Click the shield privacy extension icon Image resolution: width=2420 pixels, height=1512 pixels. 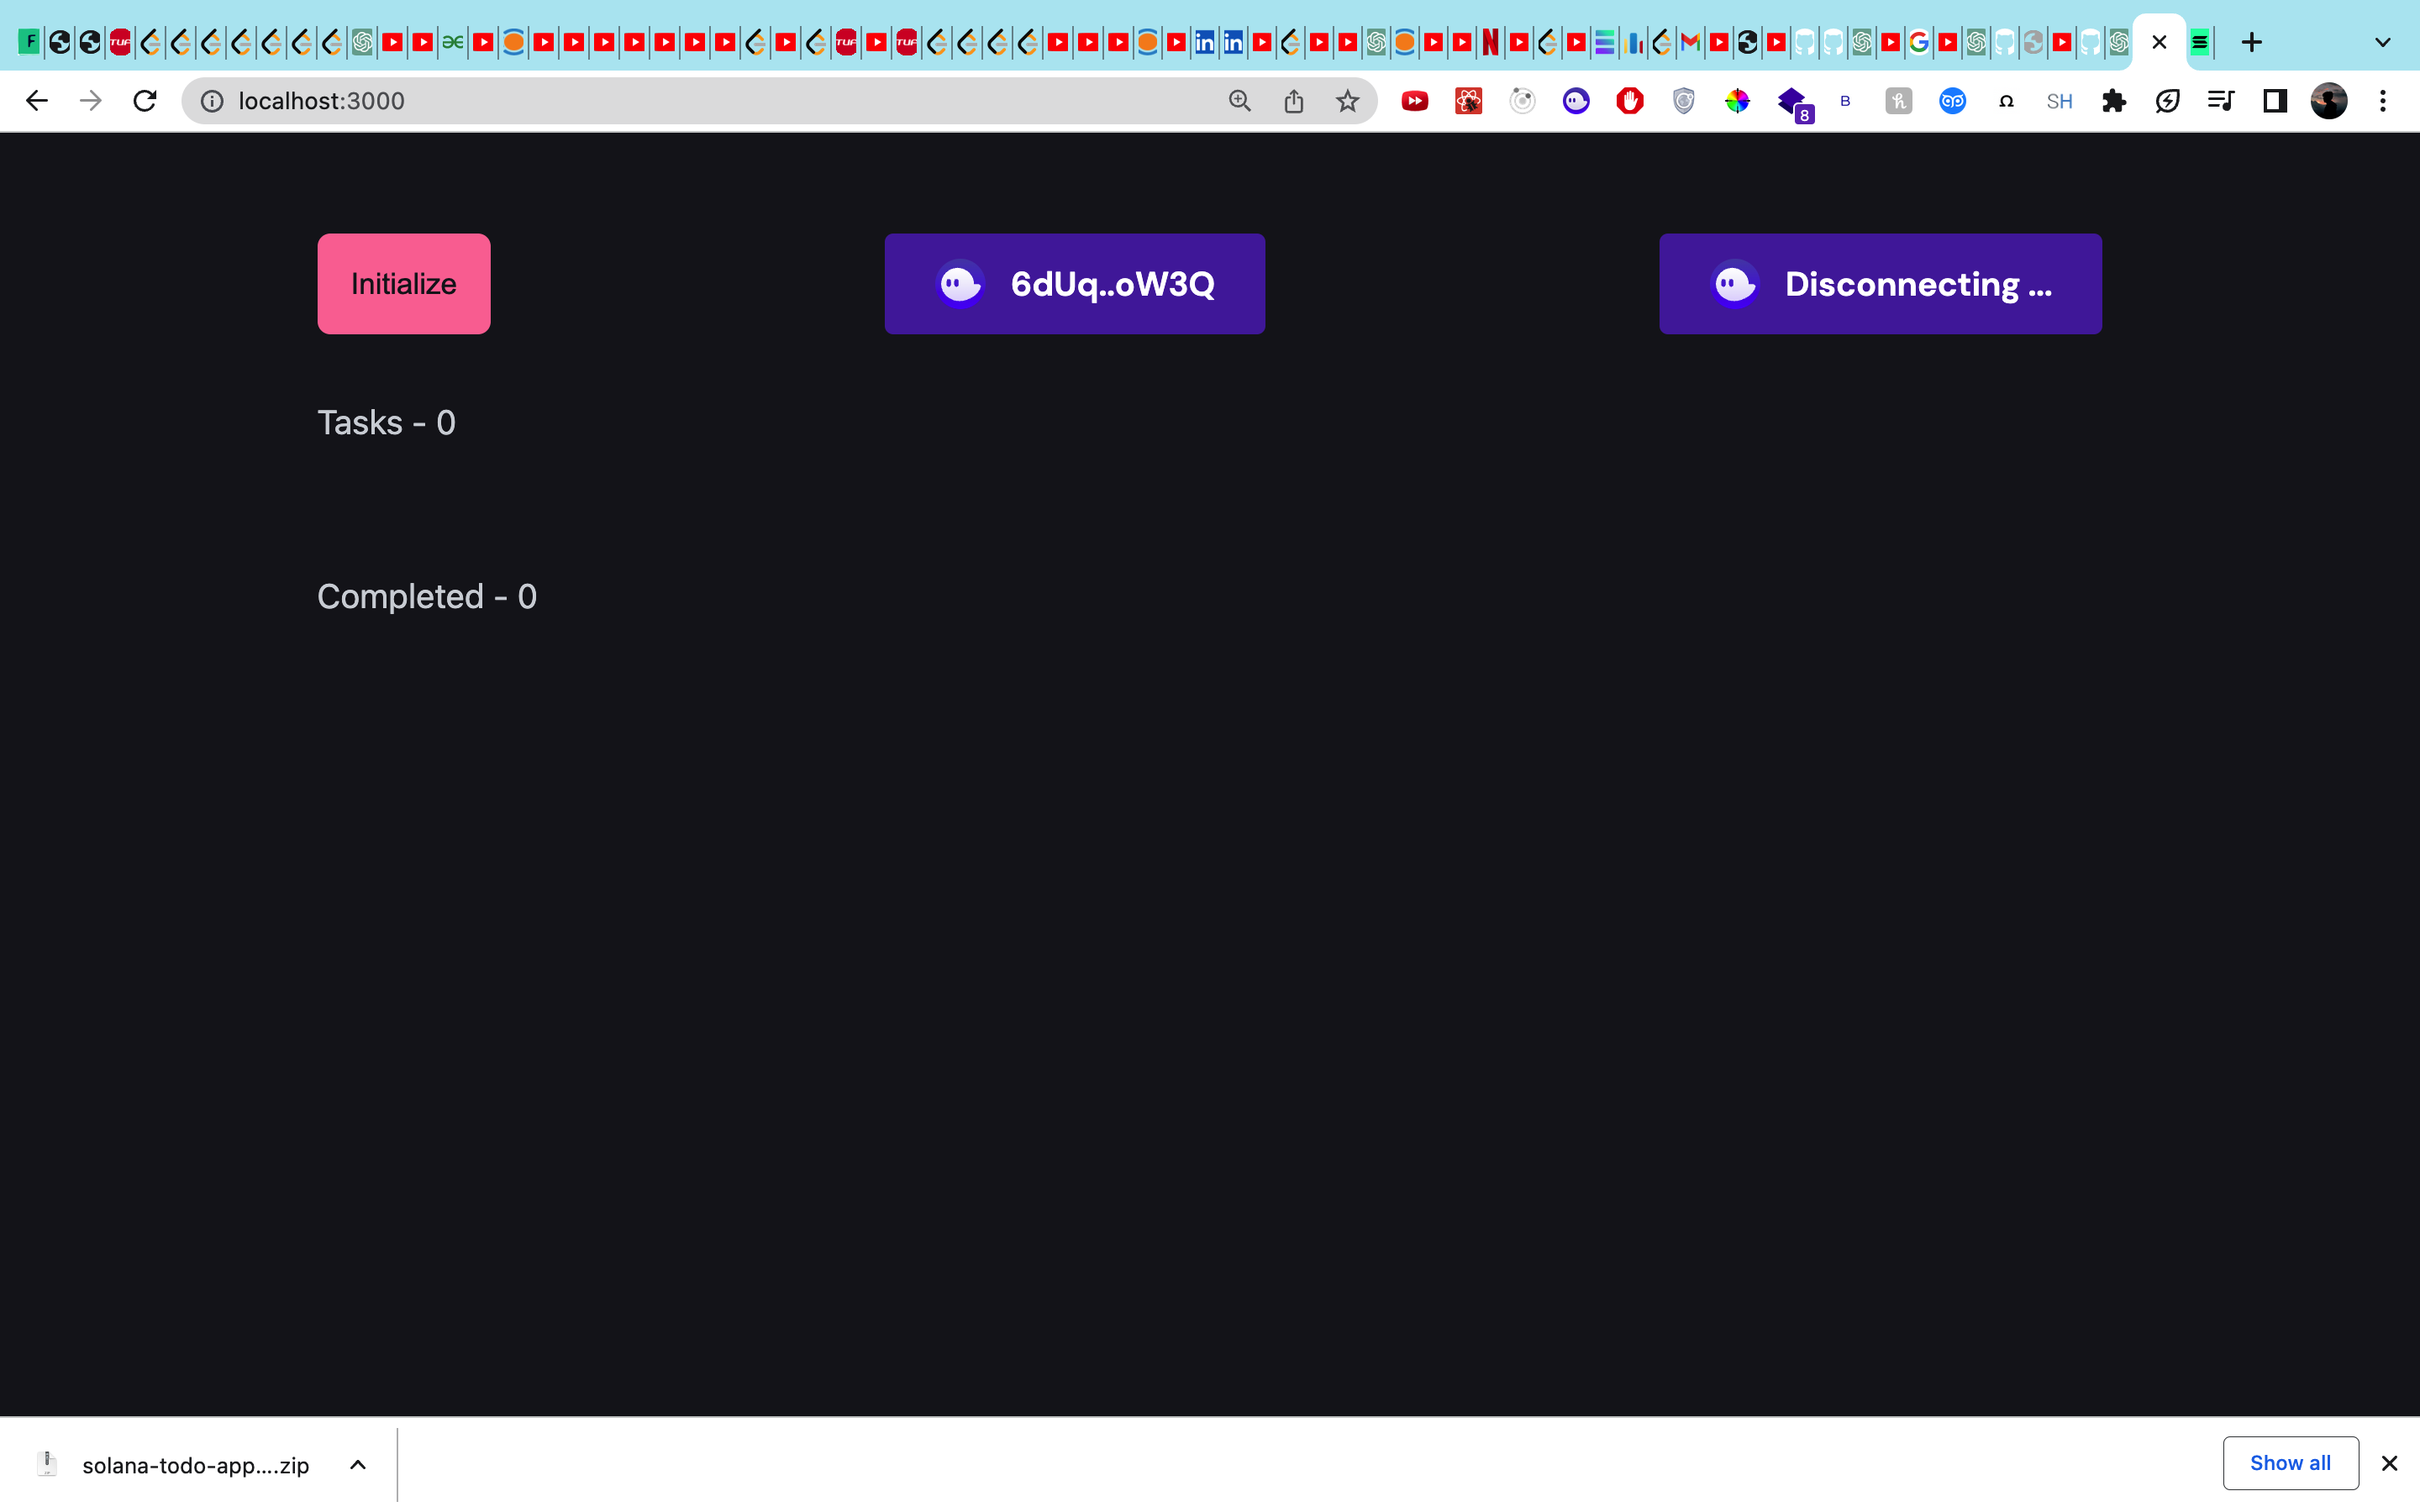tap(1684, 100)
